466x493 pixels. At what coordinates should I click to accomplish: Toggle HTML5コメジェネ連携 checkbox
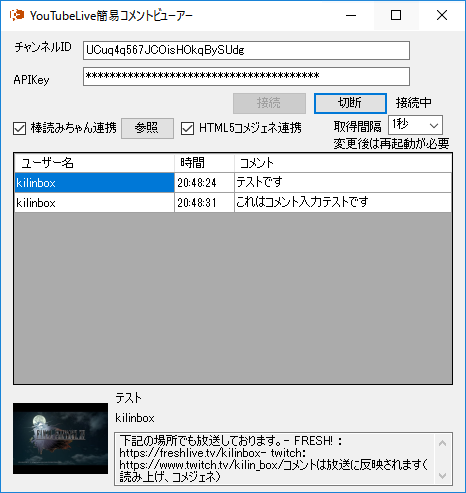coord(187,128)
